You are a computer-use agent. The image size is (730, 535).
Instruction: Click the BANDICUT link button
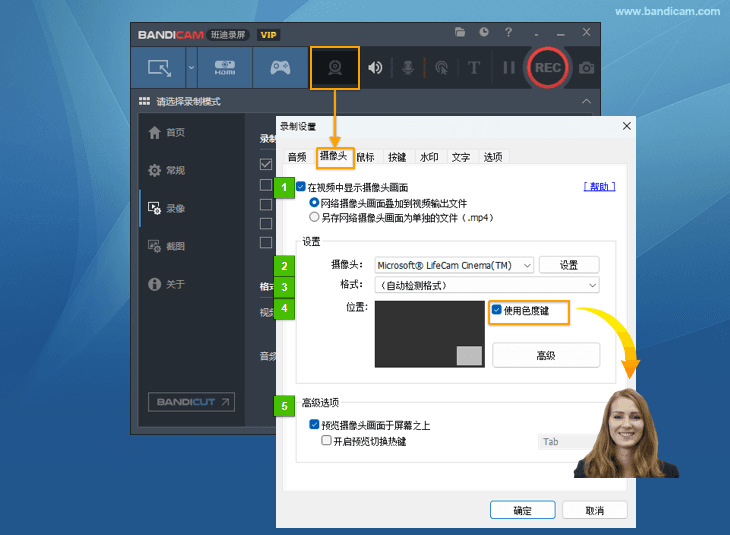tap(191, 402)
